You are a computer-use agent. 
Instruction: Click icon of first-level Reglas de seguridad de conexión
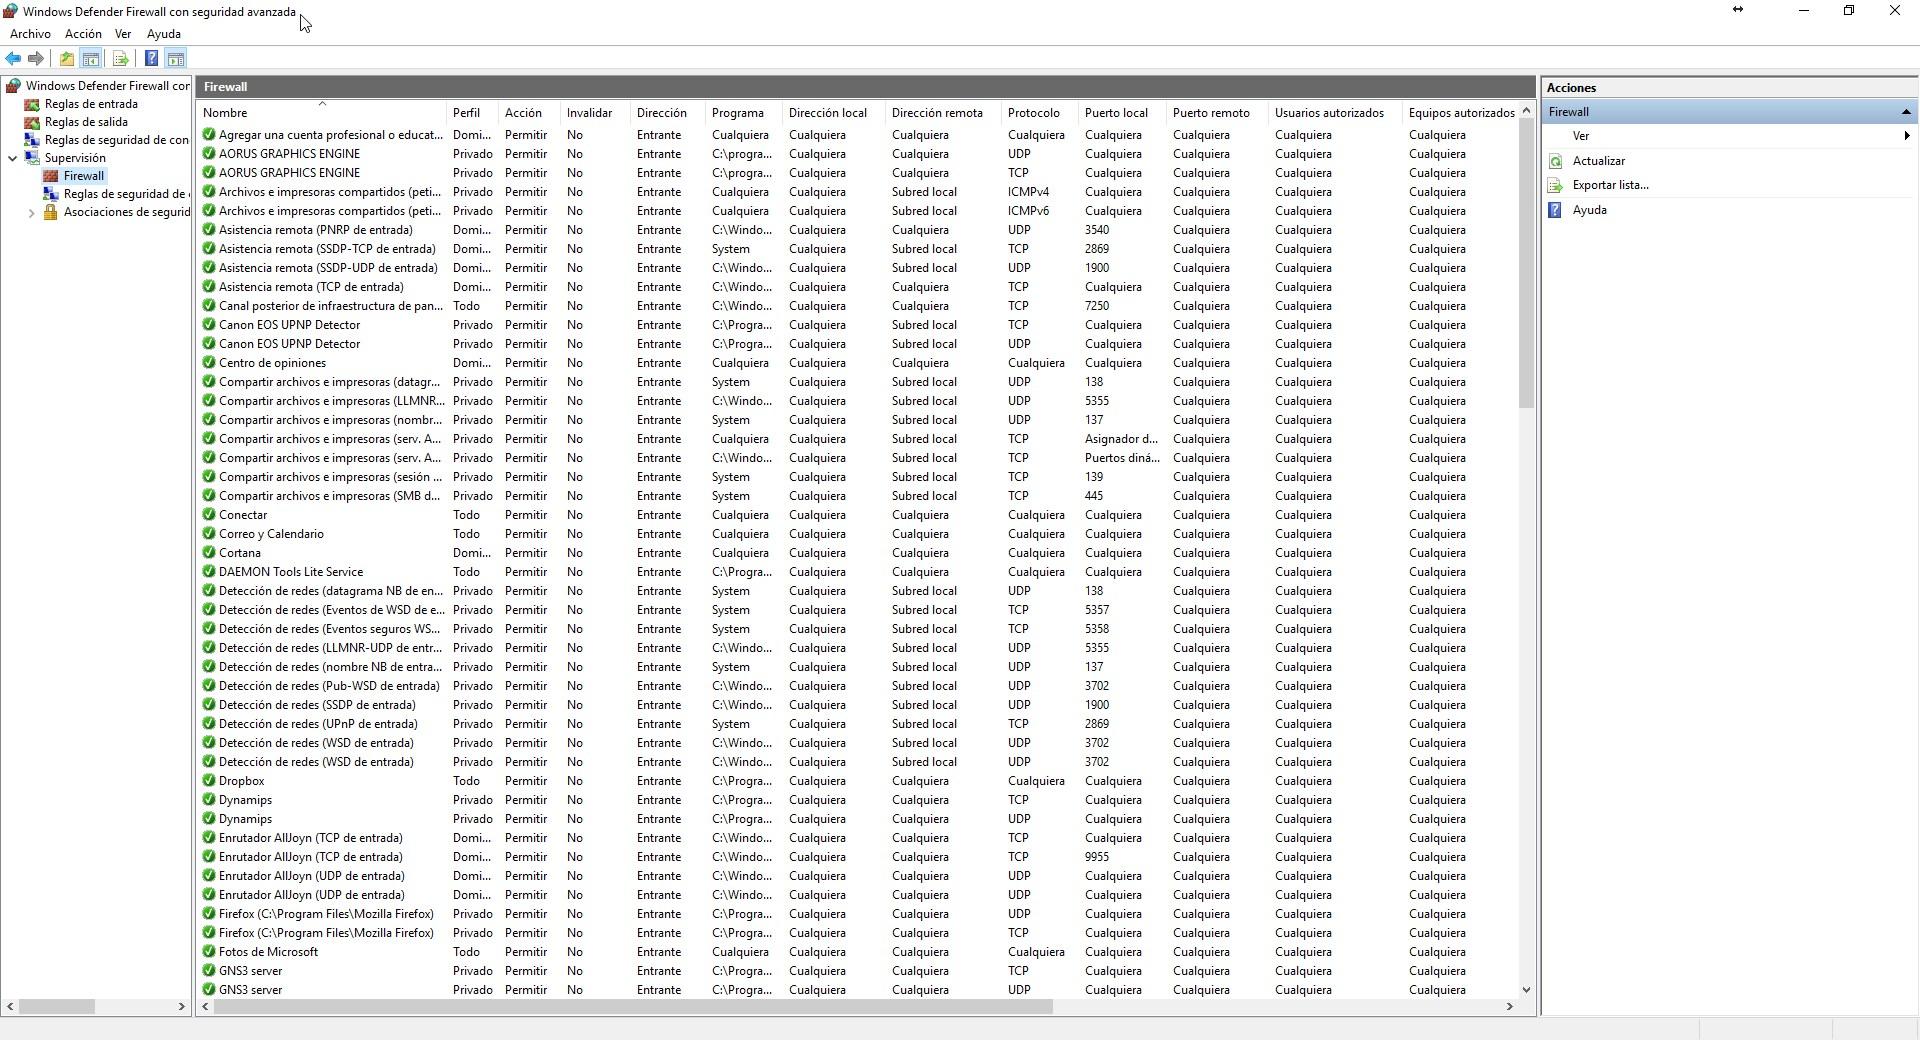click(32, 140)
